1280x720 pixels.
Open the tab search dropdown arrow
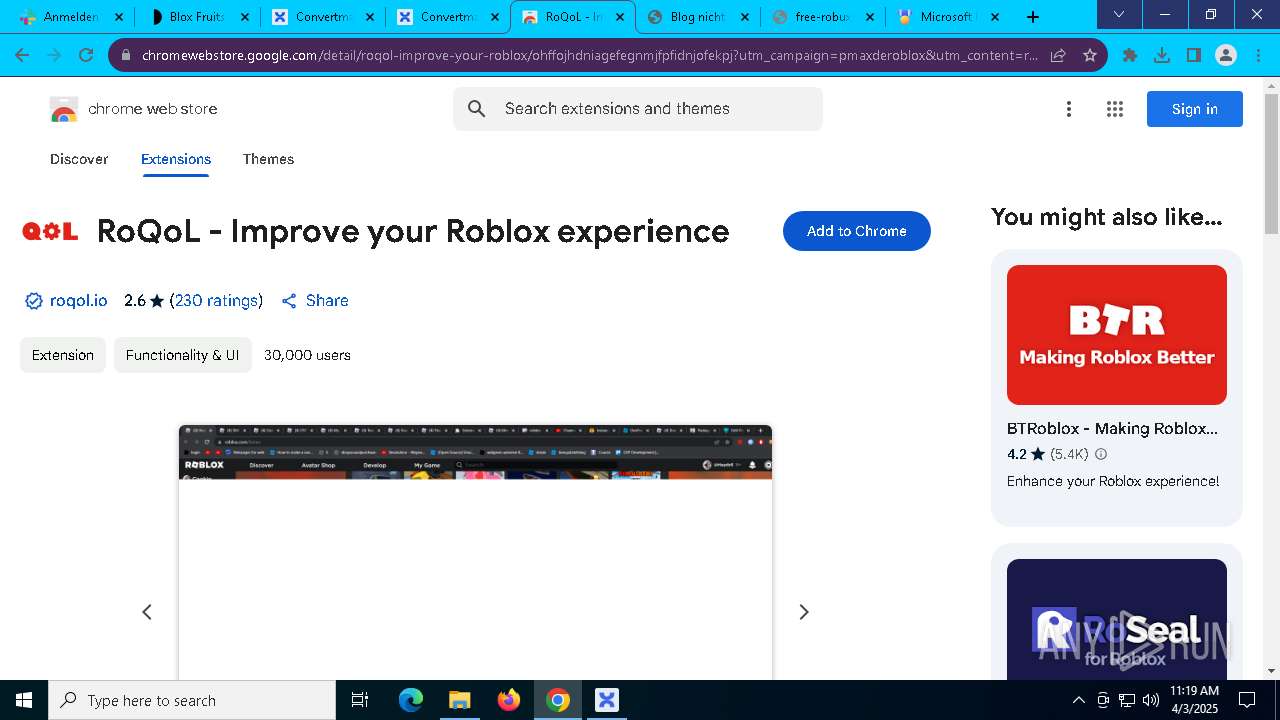1119,15
